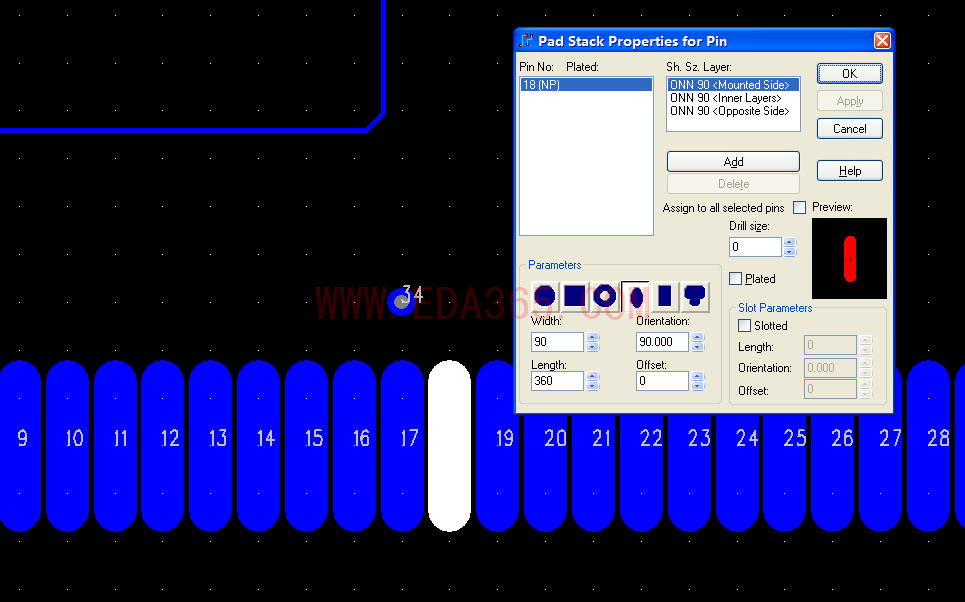
Task: Select pad number 19 on board
Action: (497, 446)
